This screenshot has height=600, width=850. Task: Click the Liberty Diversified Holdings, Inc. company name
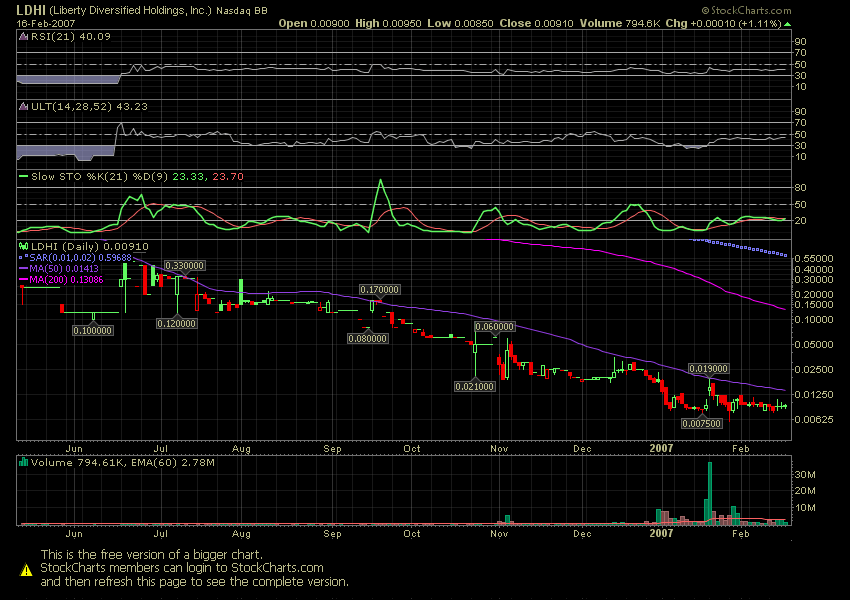coord(130,10)
